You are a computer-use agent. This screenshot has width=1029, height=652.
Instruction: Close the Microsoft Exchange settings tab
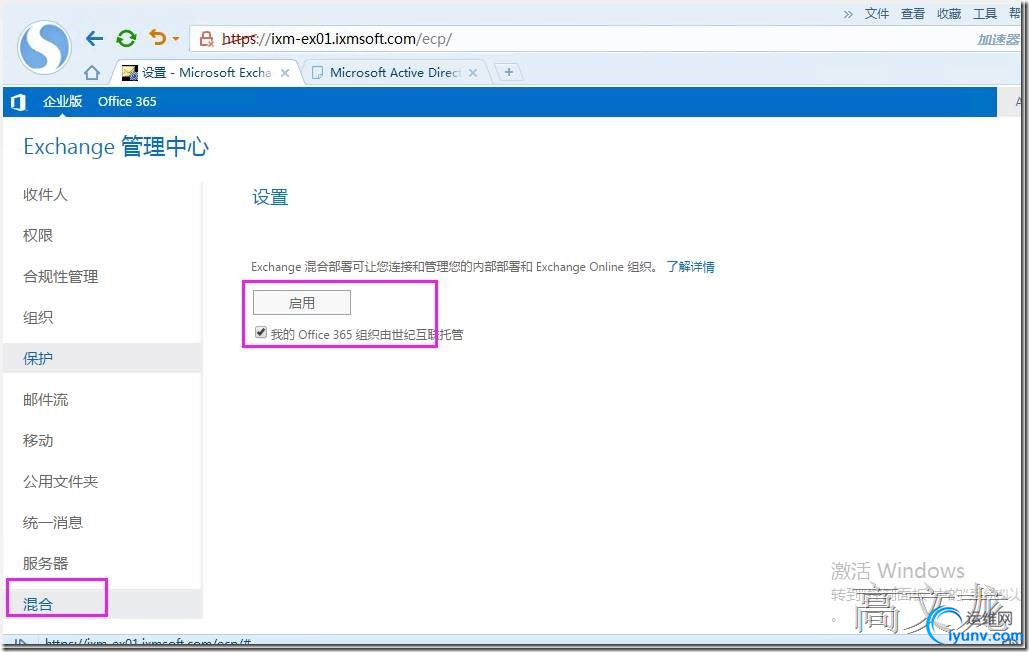(x=285, y=73)
